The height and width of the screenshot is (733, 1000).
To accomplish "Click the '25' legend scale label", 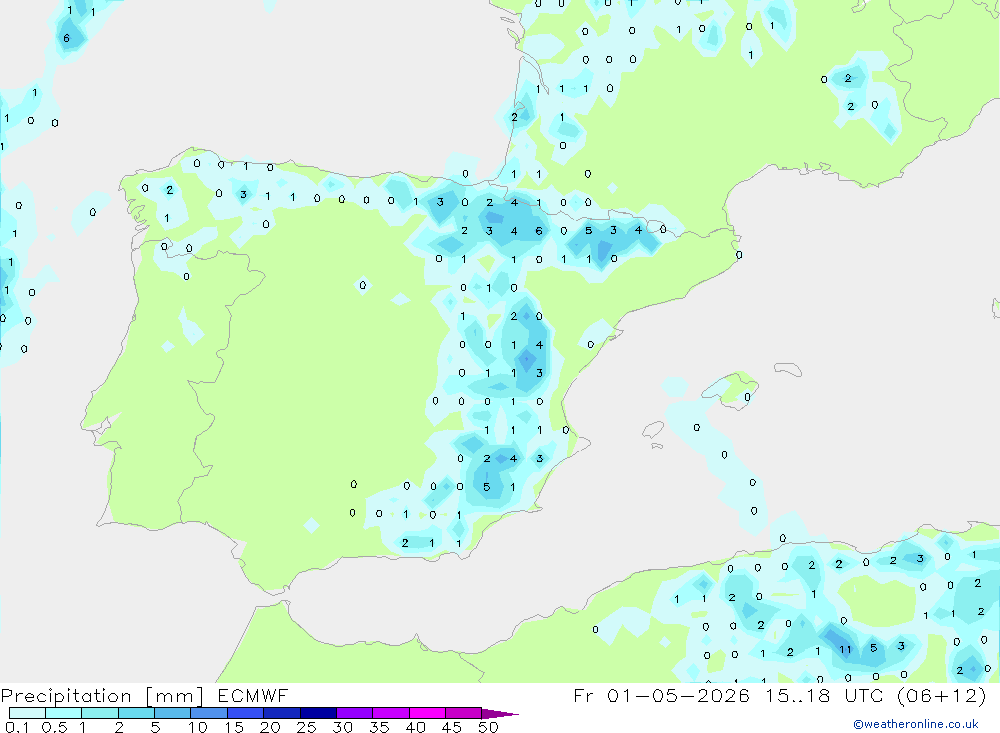I will point(307,727).
